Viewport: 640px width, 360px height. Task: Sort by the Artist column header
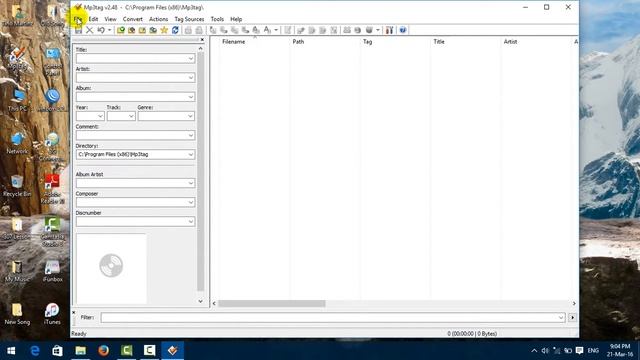[x=510, y=42]
